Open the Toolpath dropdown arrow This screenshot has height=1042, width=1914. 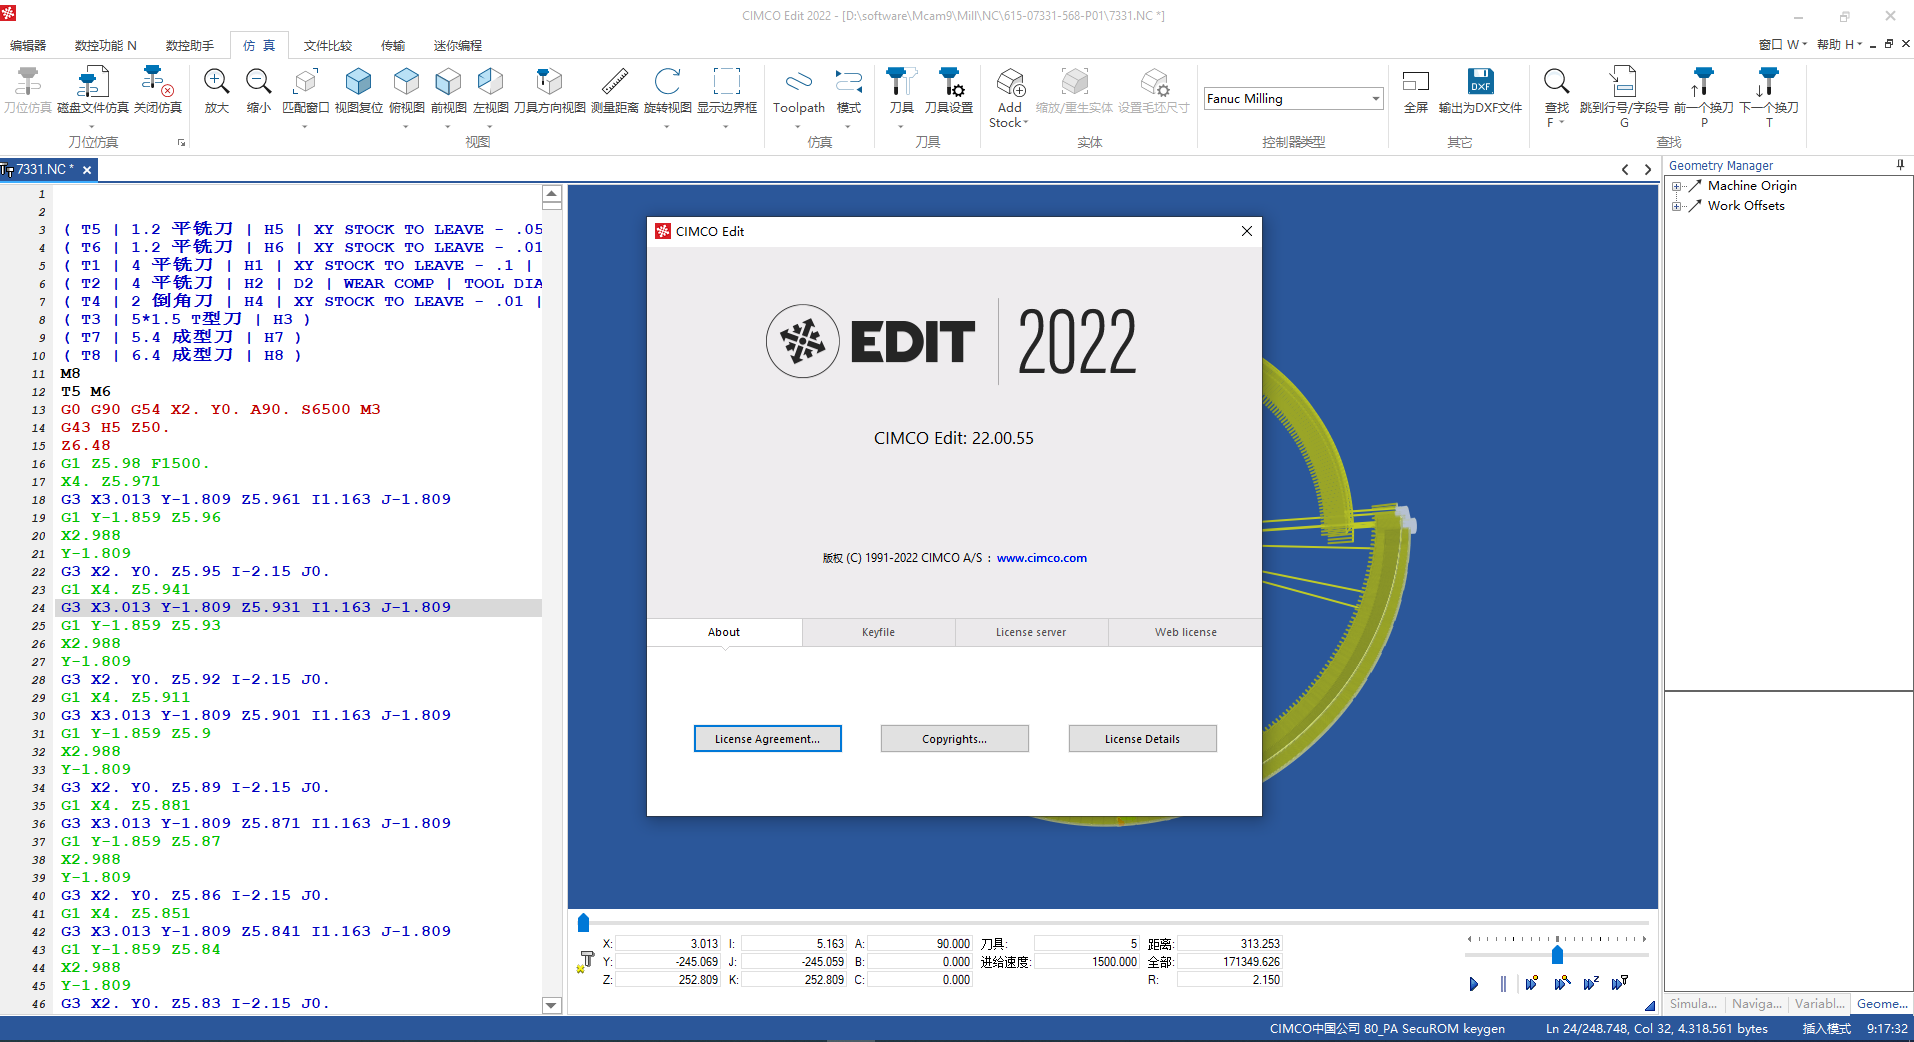pyautogui.click(x=798, y=127)
